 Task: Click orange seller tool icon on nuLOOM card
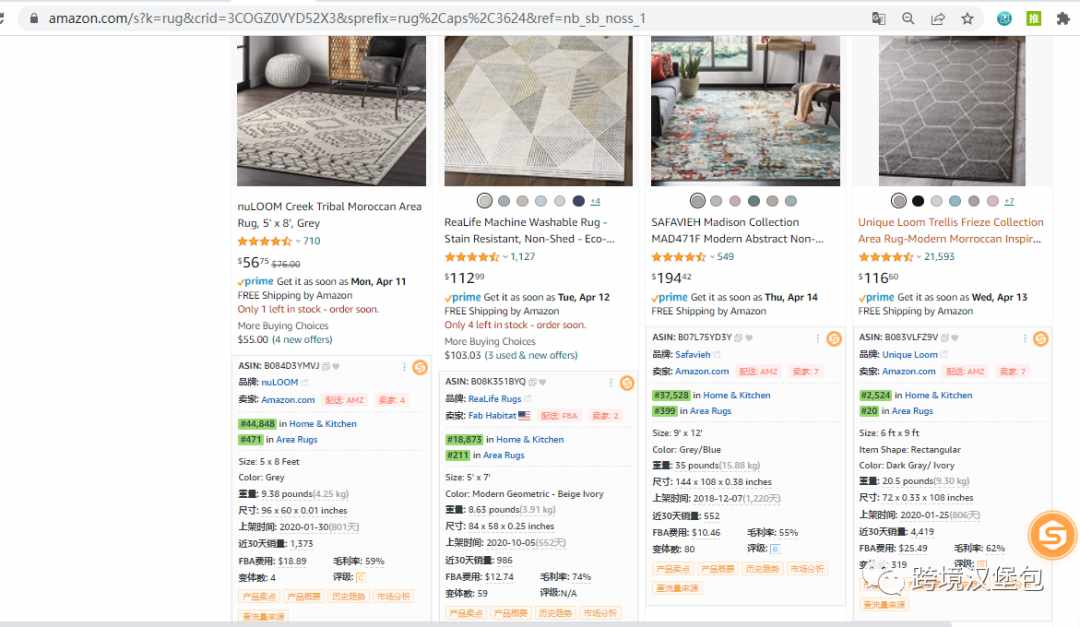click(x=419, y=367)
